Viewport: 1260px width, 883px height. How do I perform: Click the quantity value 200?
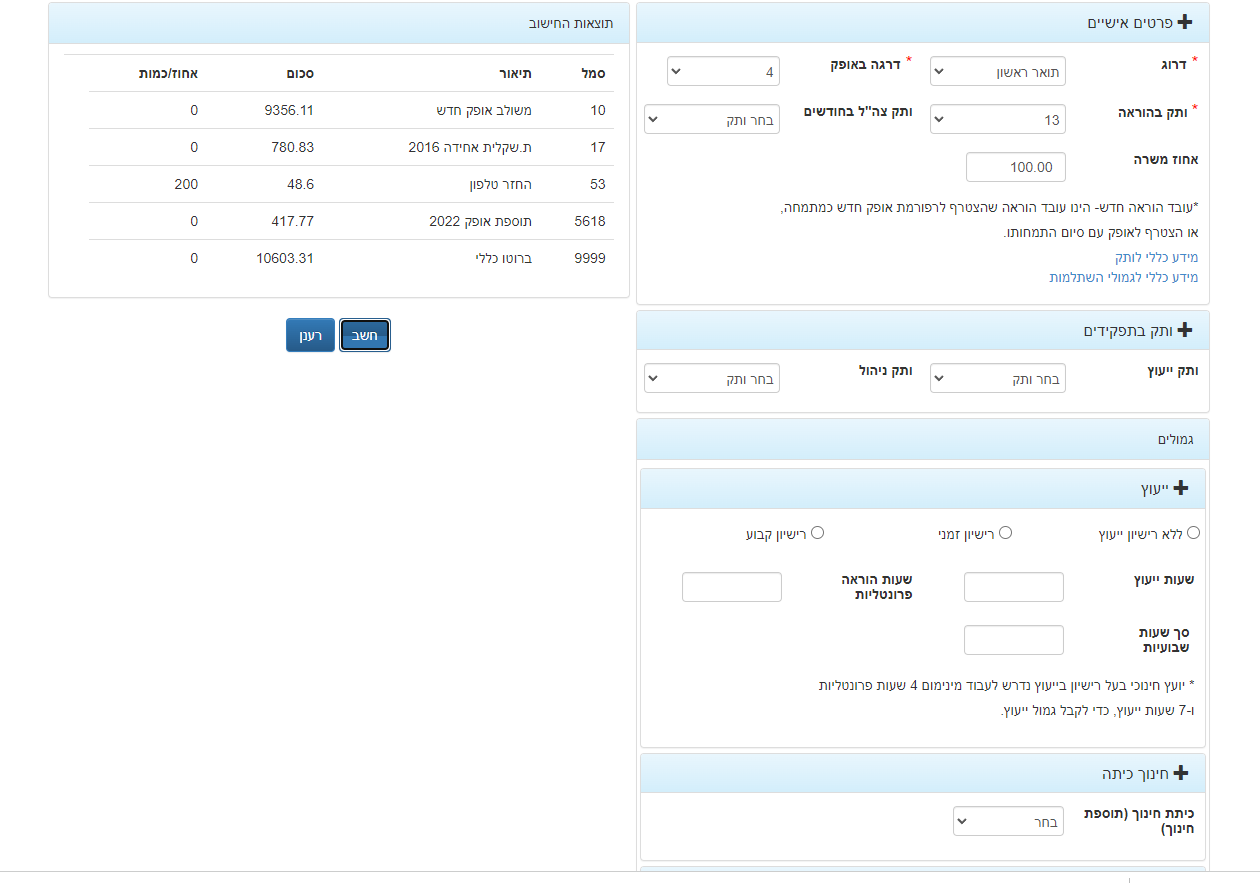click(x=186, y=184)
